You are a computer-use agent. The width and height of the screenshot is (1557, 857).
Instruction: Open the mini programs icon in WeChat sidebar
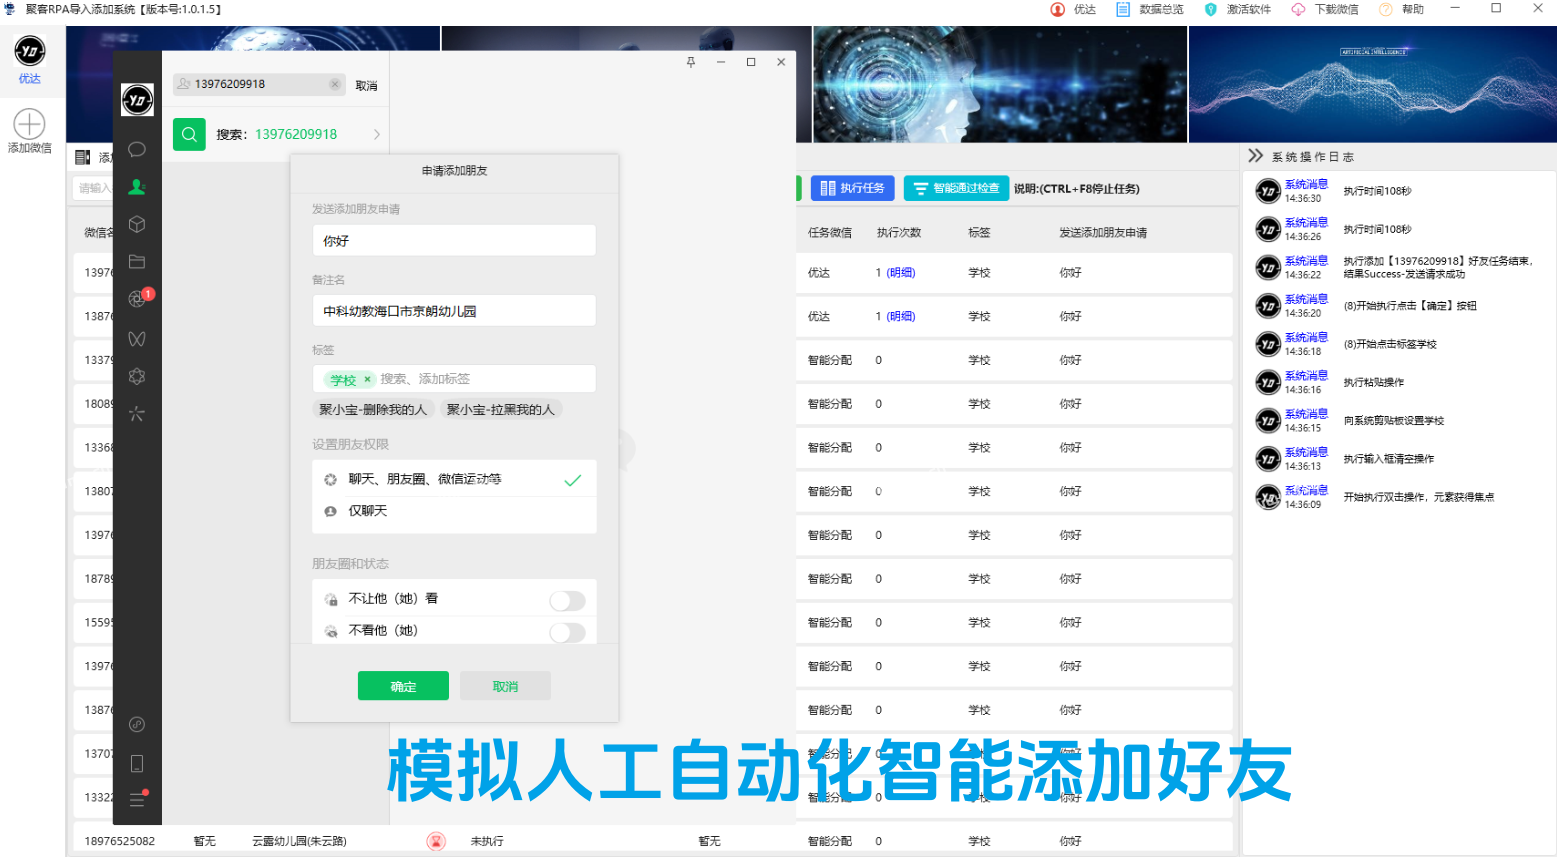[x=137, y=724]
